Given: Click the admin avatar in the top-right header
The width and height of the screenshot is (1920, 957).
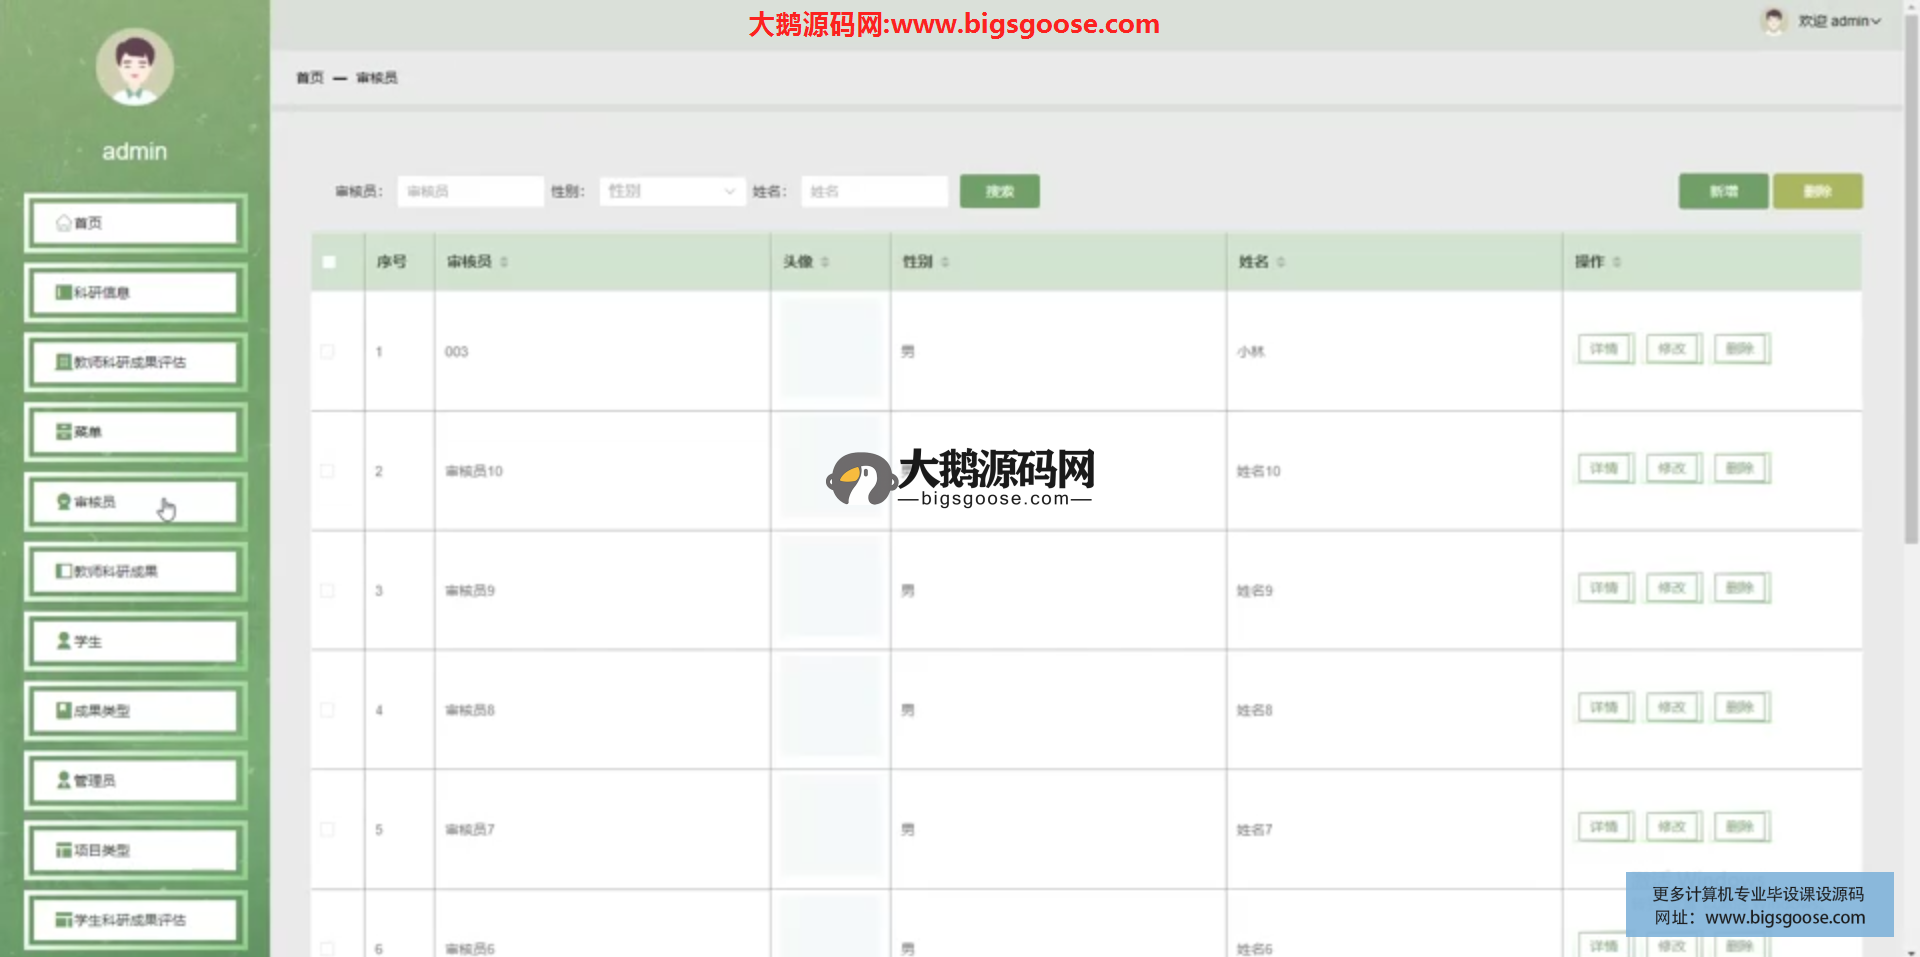Looking at the screenshot, I should 1773,21.
